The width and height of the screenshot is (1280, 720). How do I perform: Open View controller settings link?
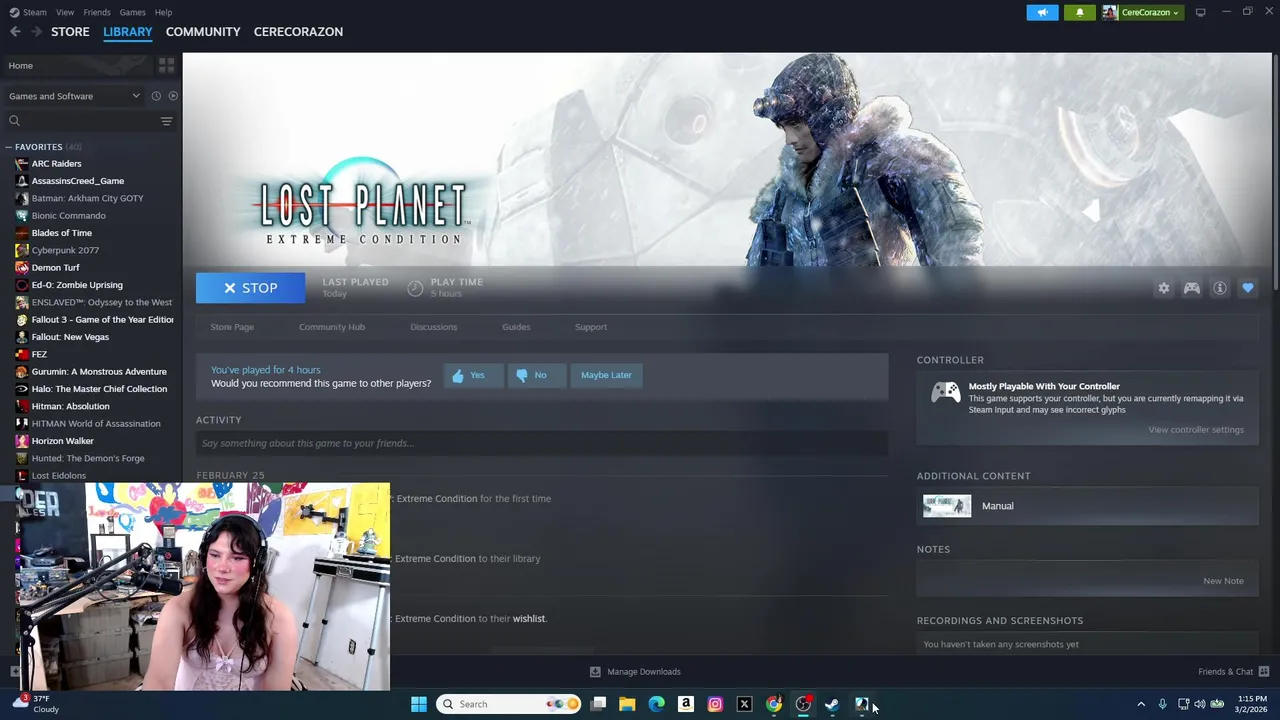(1196, 430)
